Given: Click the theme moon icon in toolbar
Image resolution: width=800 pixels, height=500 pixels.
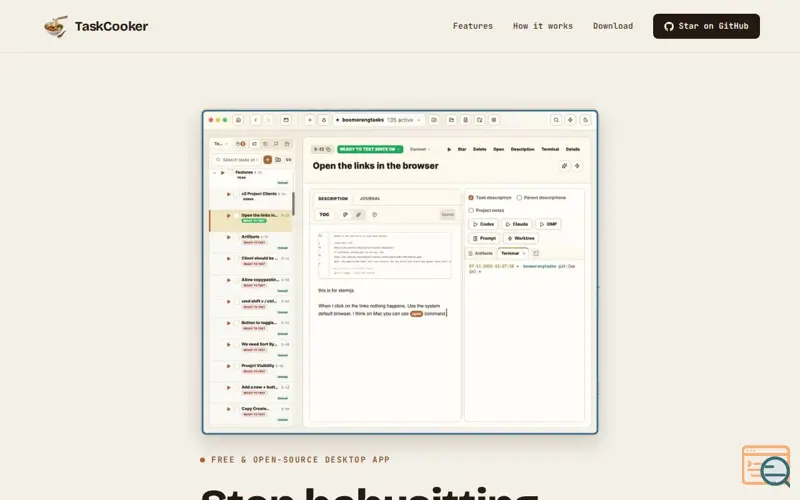Looking at the screenshot, I should point(585,120).
